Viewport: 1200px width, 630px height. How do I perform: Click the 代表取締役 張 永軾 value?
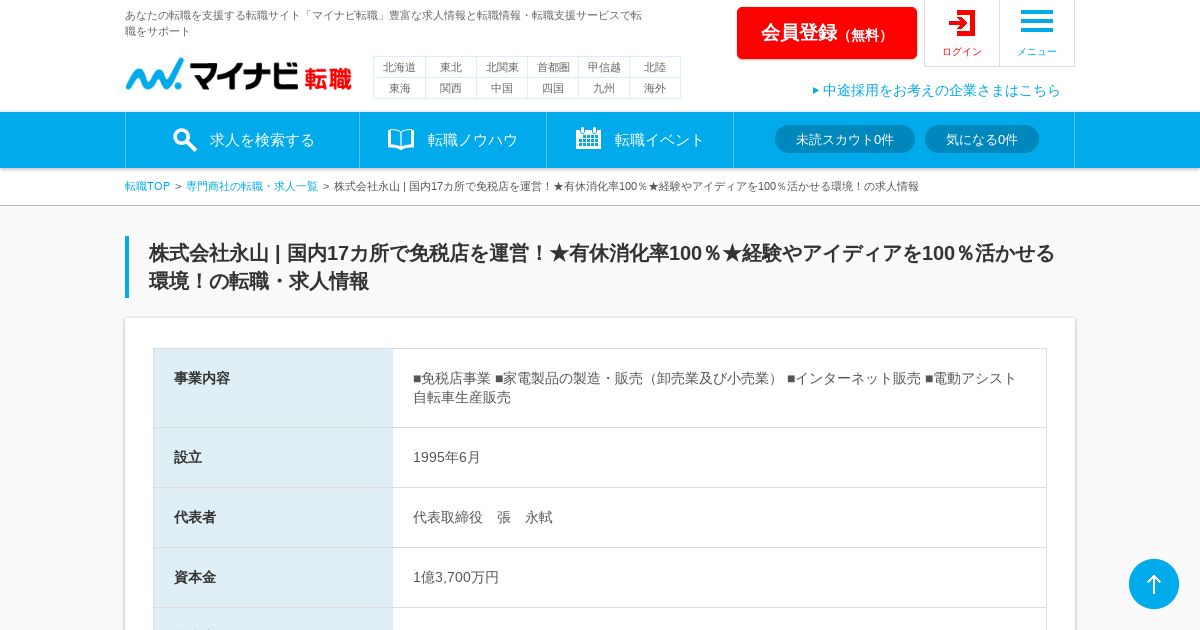coord(483,517)
